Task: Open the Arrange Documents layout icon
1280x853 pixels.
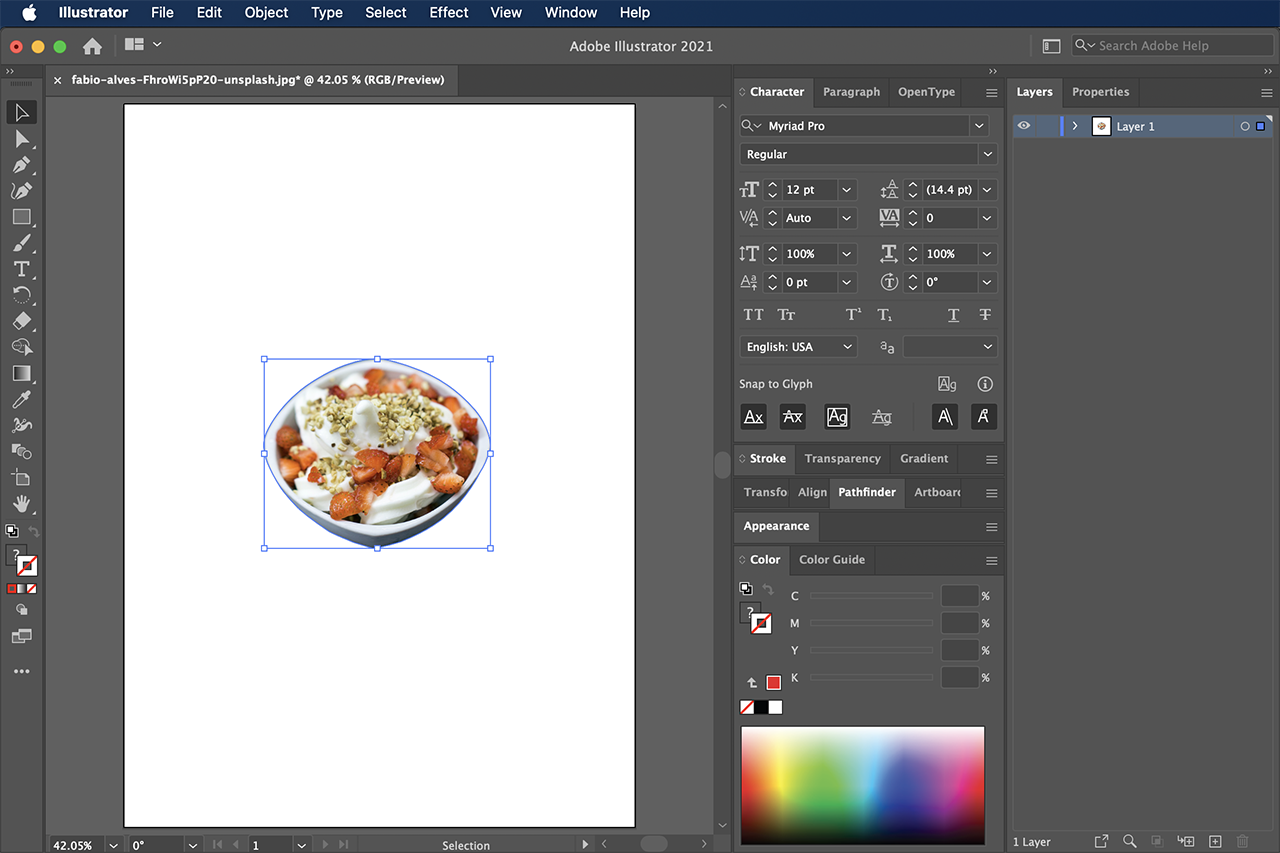Action: pyautogui.click(x=134, y=45)
